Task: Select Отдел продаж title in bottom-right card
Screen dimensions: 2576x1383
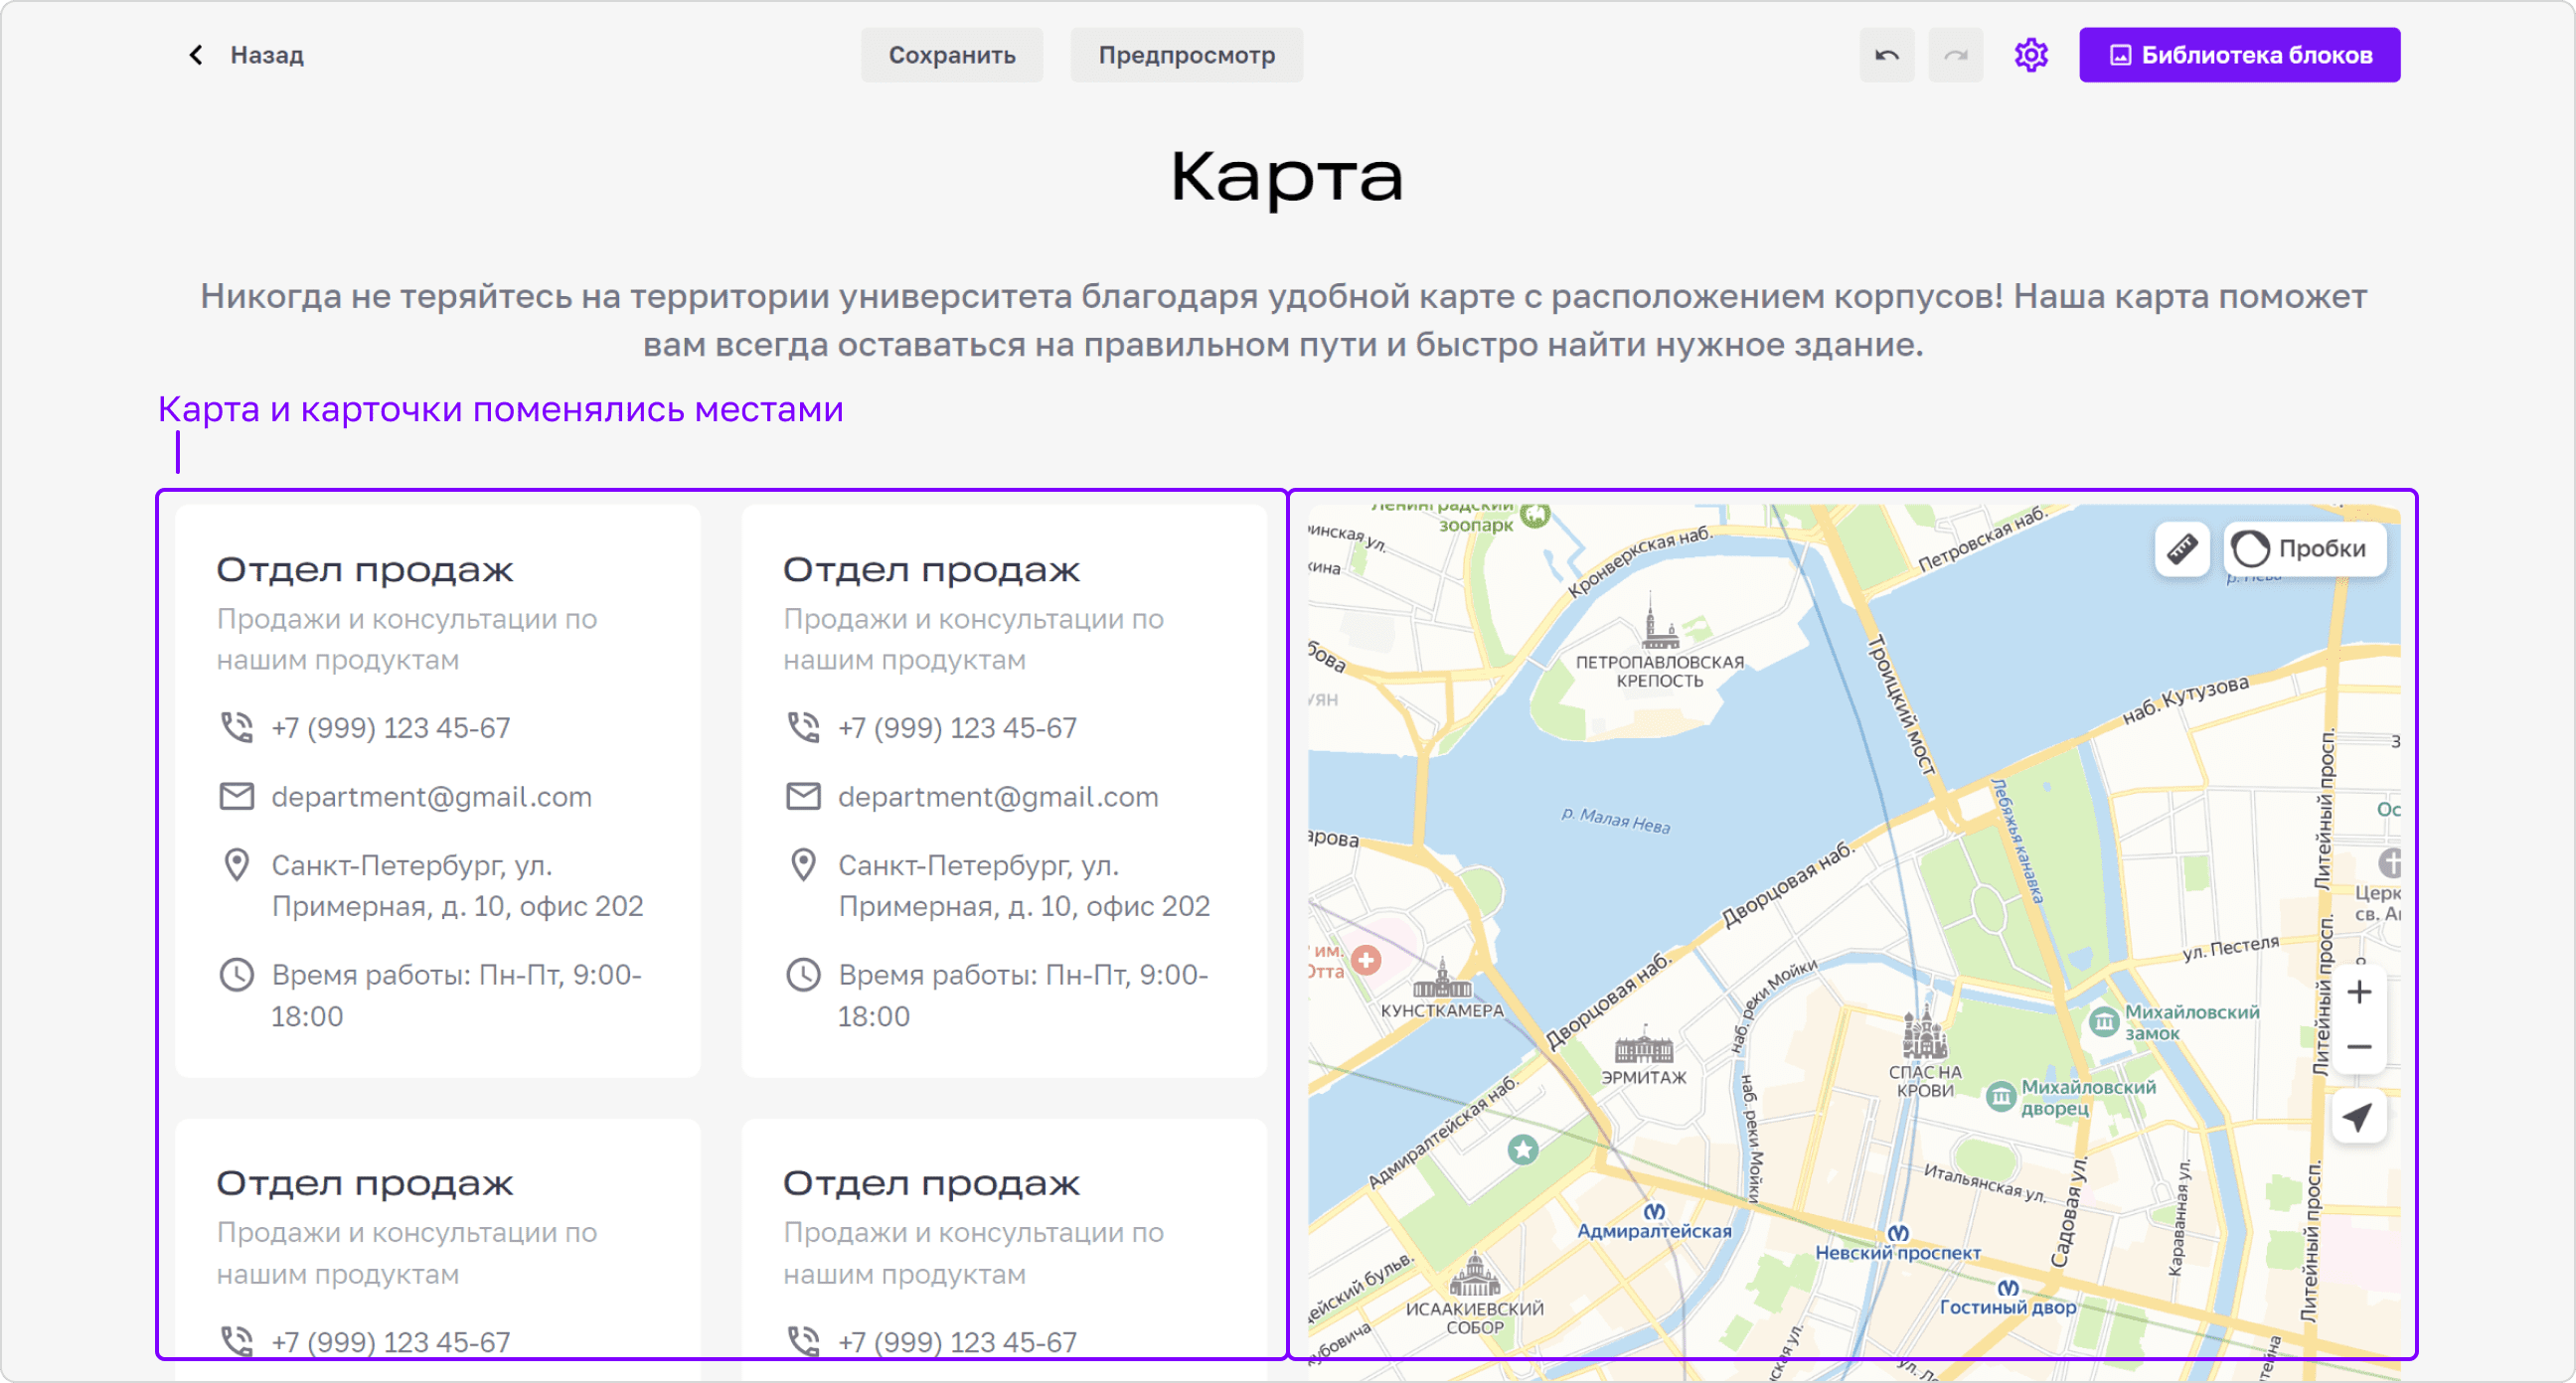Action: [x=931, y=1183]
